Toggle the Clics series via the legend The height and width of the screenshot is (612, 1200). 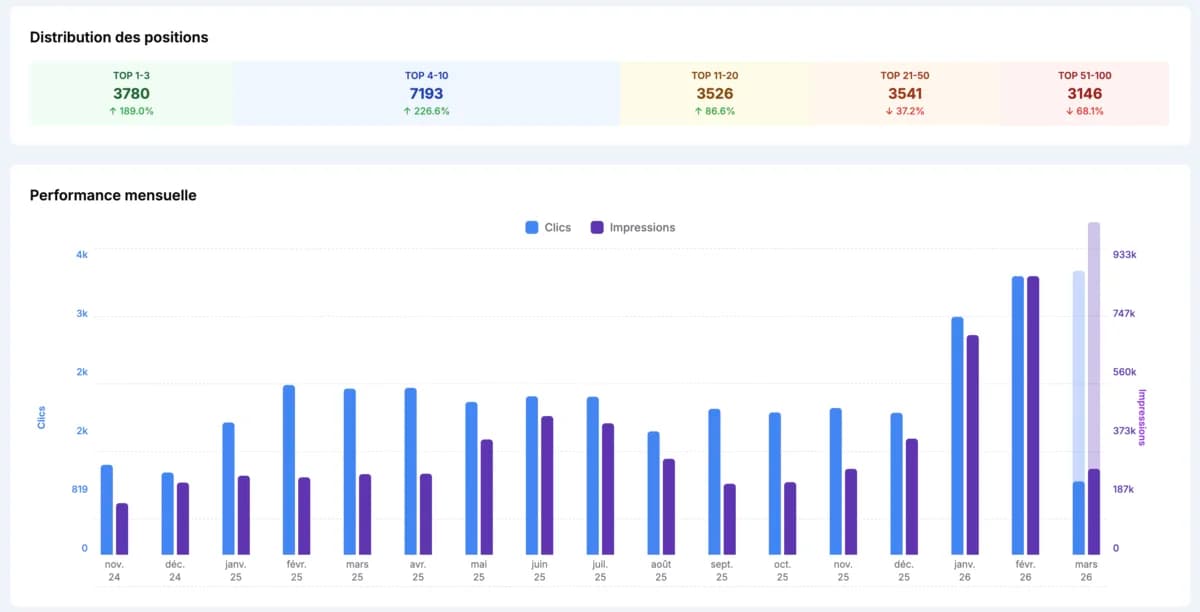pos(548,227)
